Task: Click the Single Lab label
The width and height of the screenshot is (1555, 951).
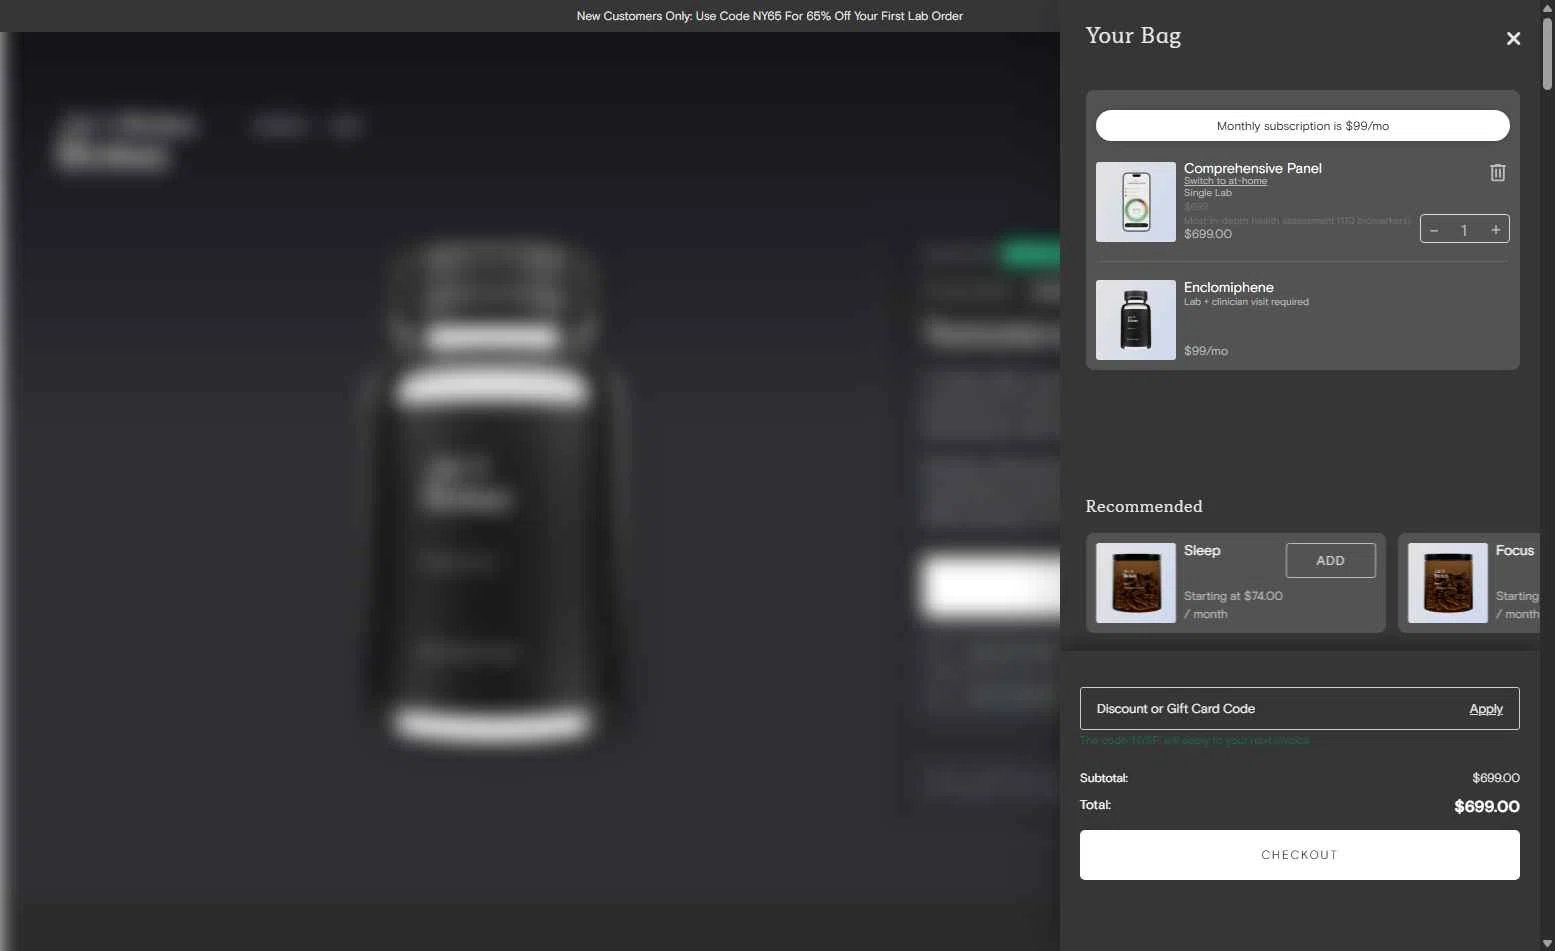Action: (1208, 193)
